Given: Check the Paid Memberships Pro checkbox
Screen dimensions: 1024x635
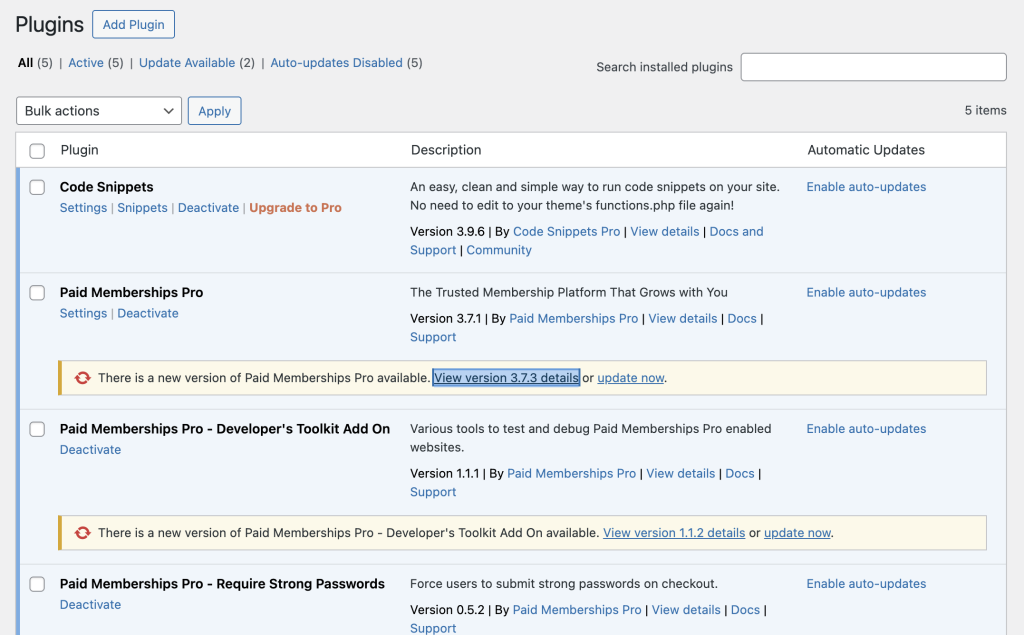Looking at the screenshot, I should (37, 293).
